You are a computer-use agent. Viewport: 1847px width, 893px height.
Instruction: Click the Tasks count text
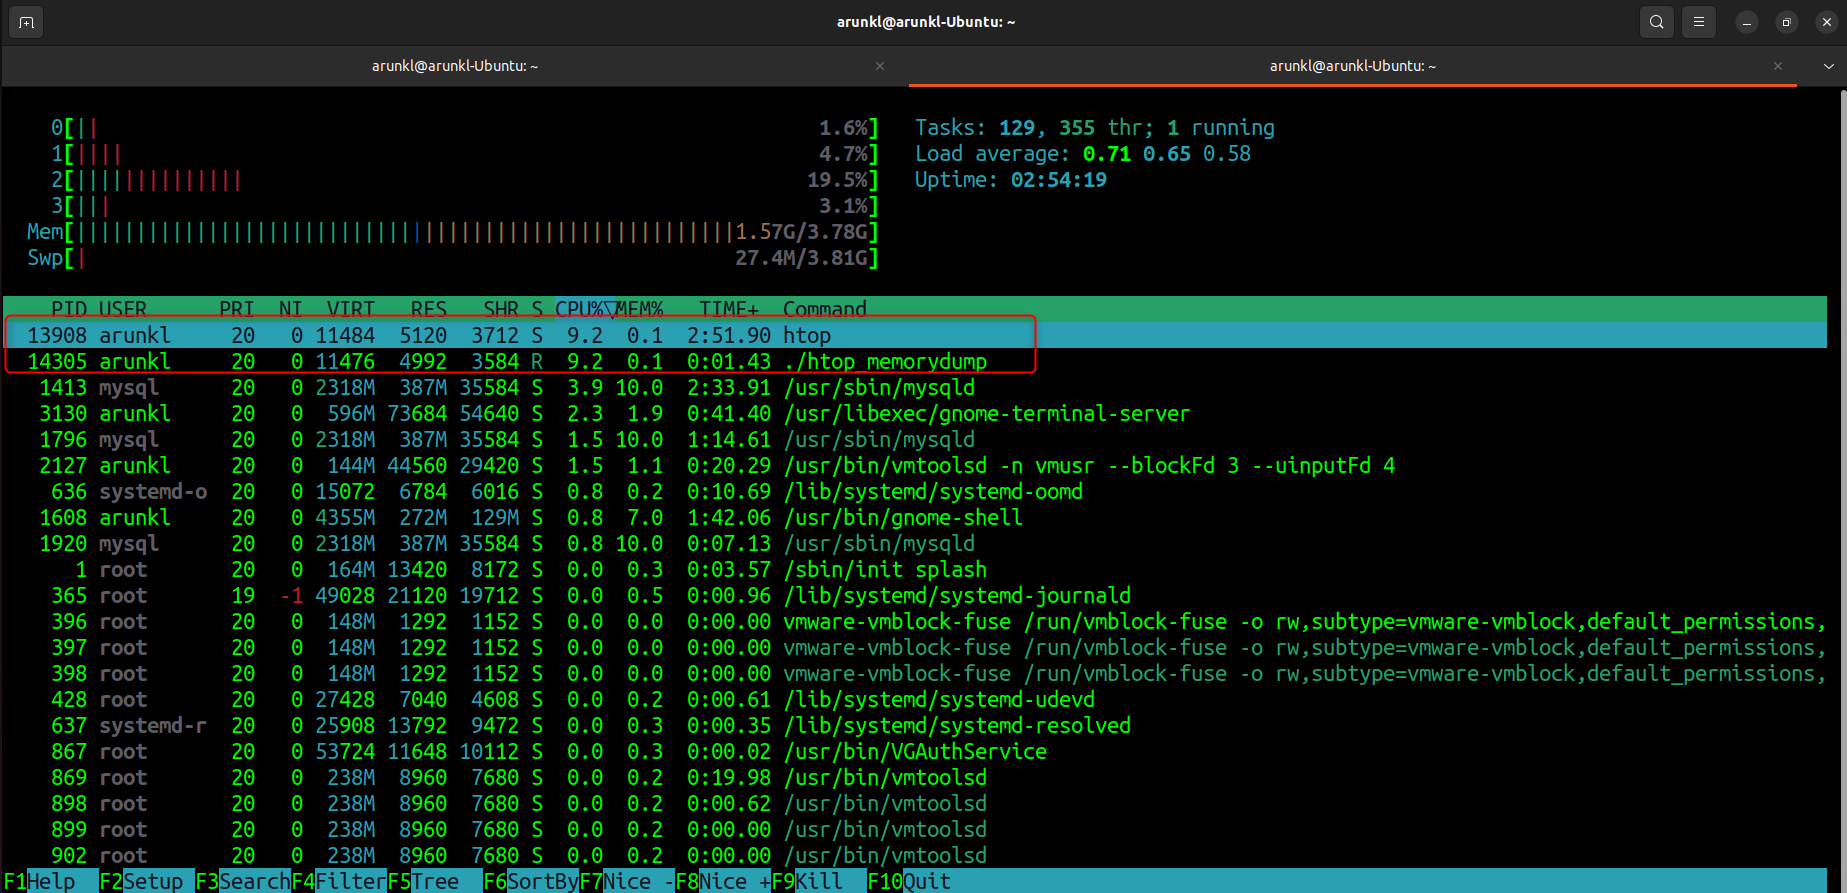tap(1095, 128)
